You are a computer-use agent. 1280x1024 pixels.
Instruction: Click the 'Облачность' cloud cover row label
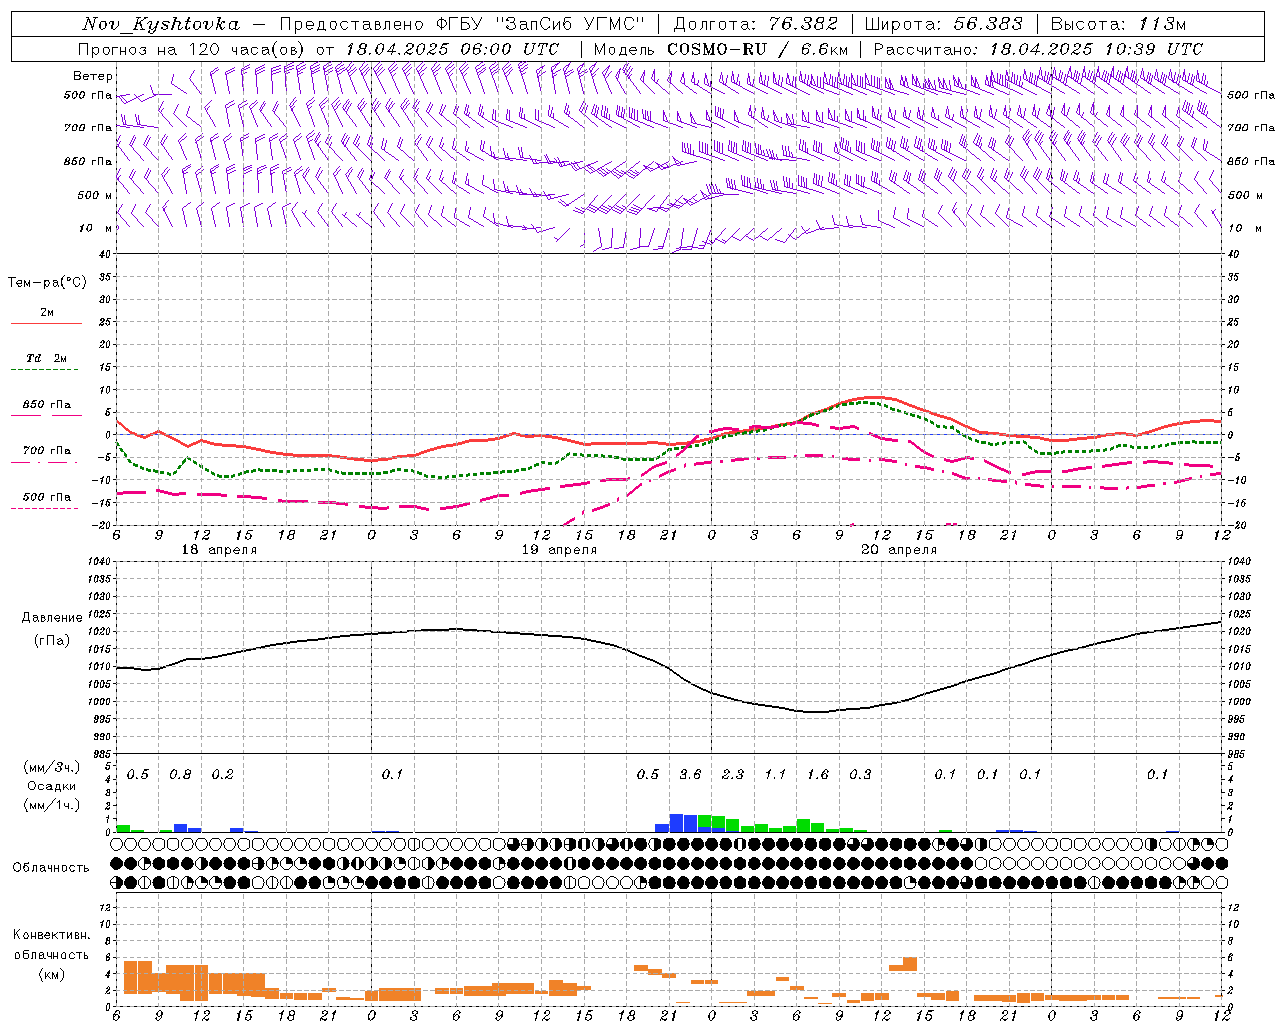51,867
